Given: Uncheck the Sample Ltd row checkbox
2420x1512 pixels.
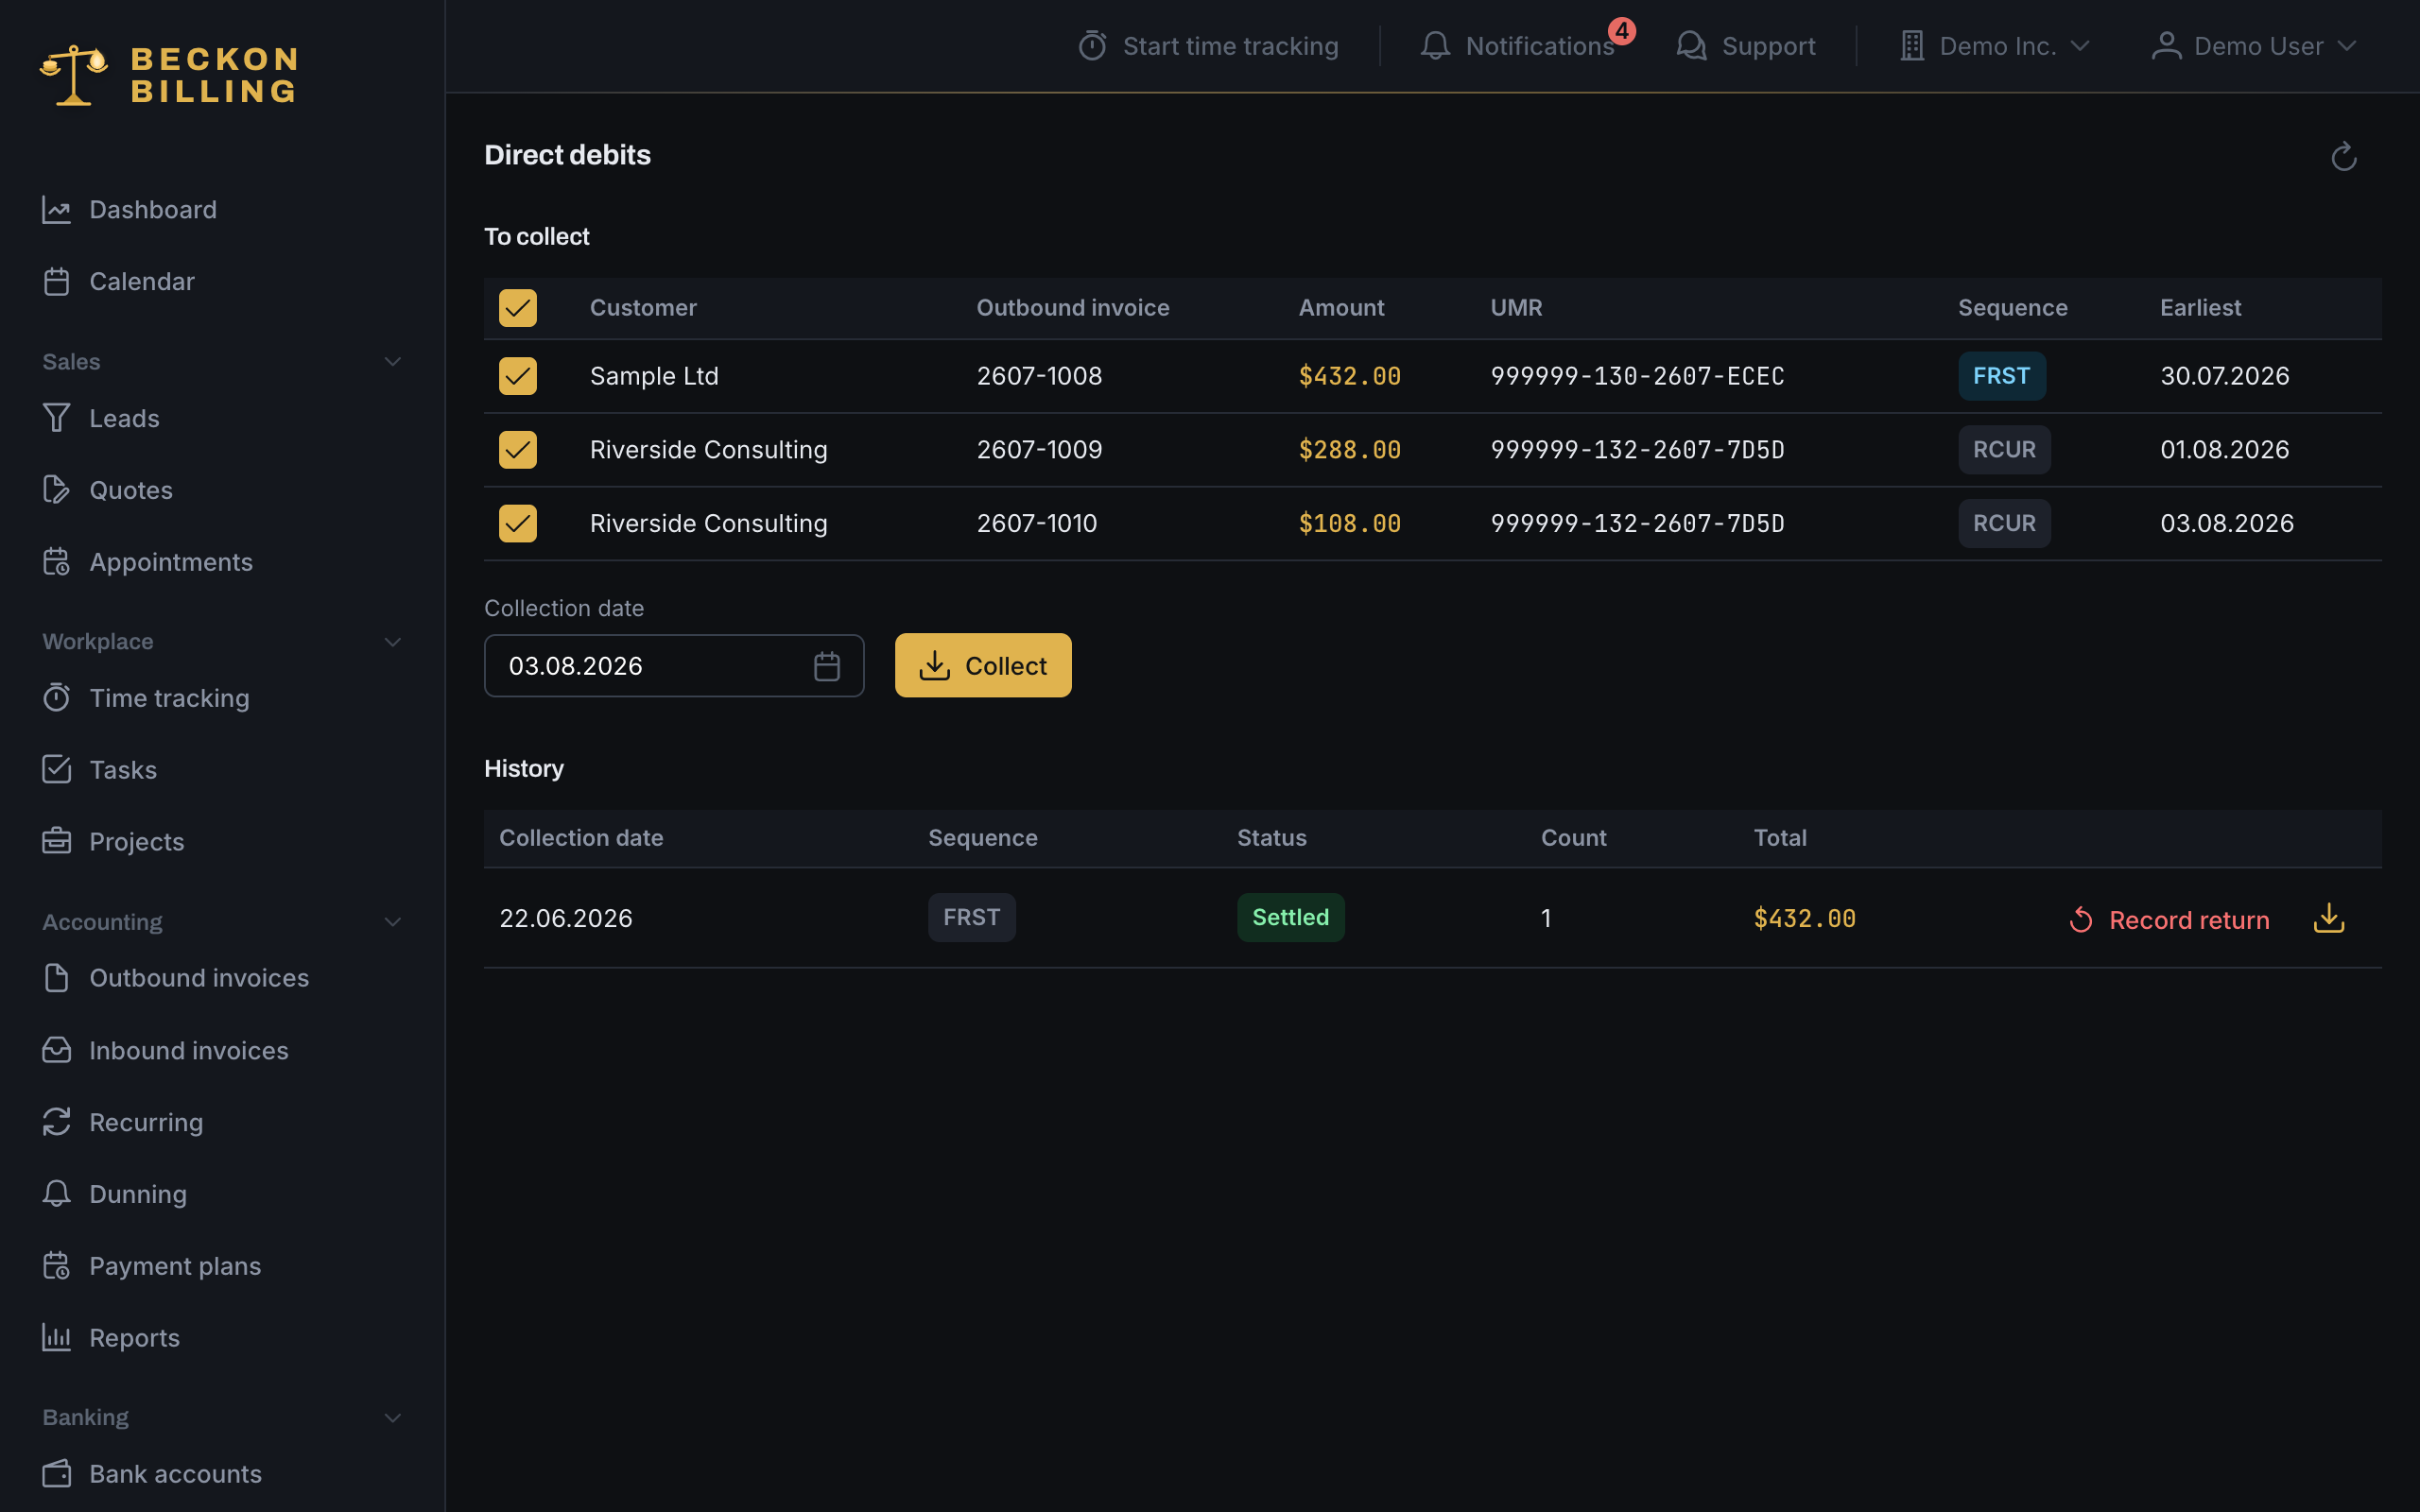Looking at the screenshot, I should tap(518, 376).
